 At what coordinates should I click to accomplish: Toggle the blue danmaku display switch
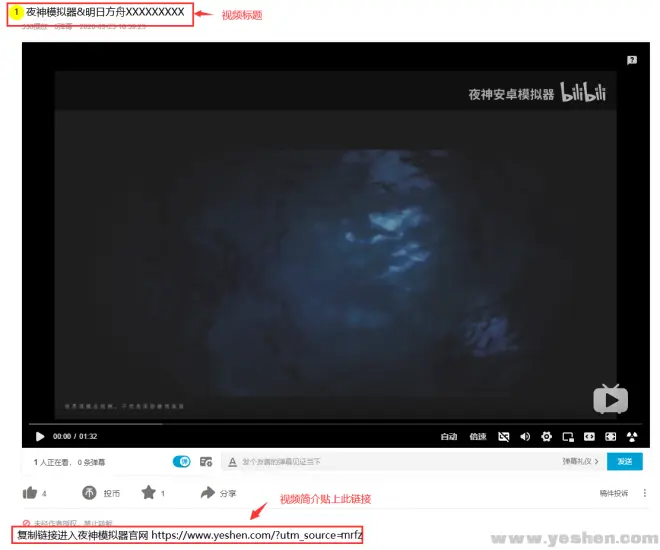(x=181, y=462)
